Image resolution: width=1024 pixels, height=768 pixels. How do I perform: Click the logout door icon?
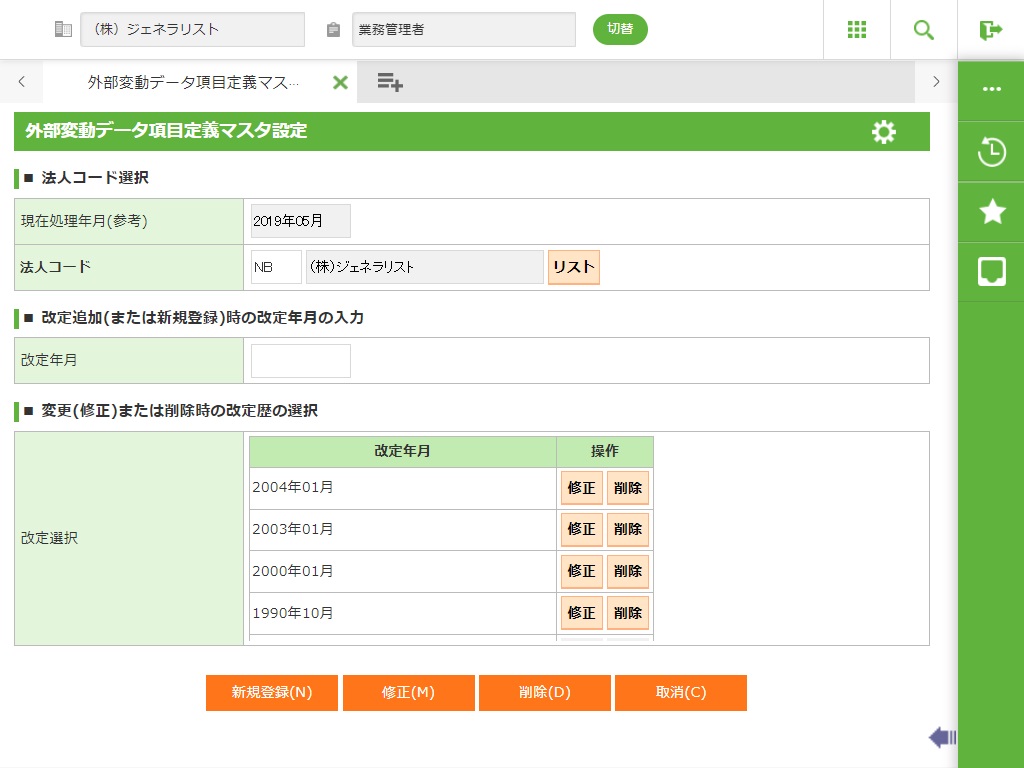[x=991, y=30]
